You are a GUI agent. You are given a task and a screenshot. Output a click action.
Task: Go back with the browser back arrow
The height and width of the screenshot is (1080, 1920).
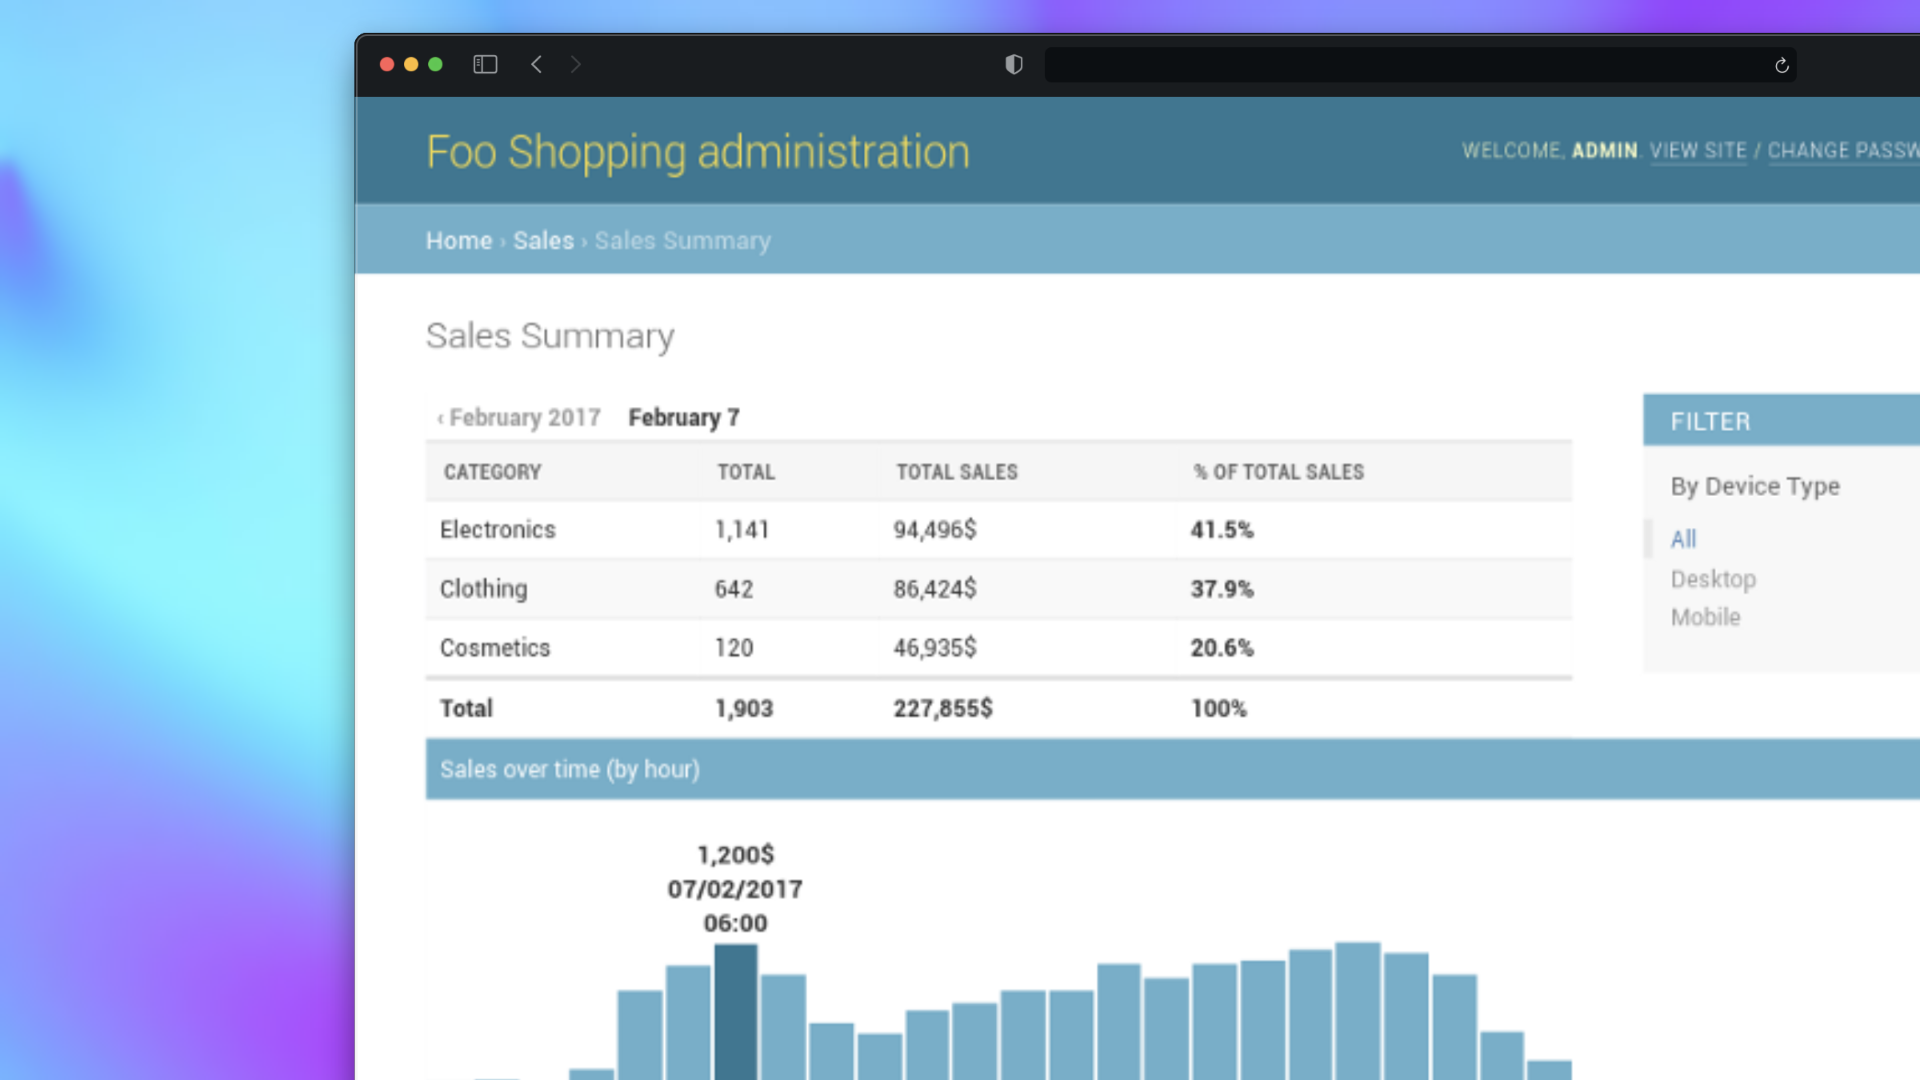pyautogui.click(x=537, y=65)
